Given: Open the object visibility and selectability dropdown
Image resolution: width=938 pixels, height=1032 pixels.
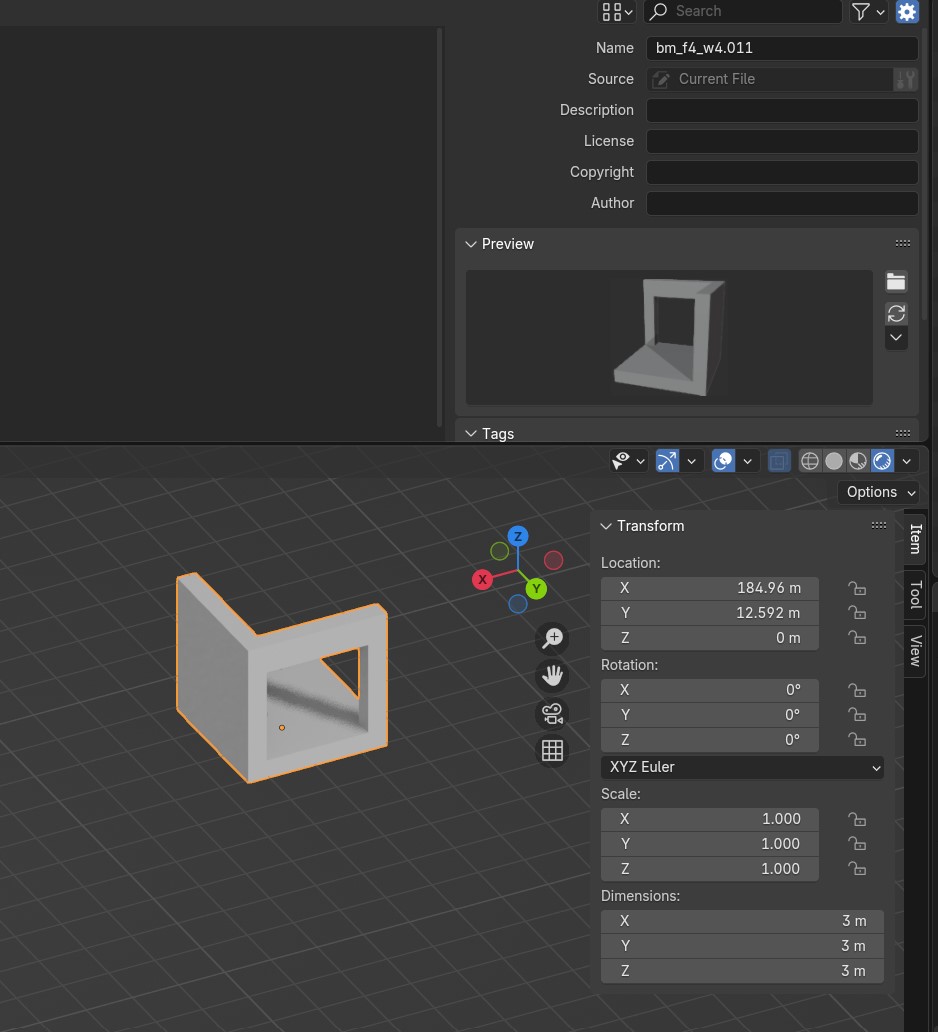Looking at the screenshot, I should [x=628, y=461].
